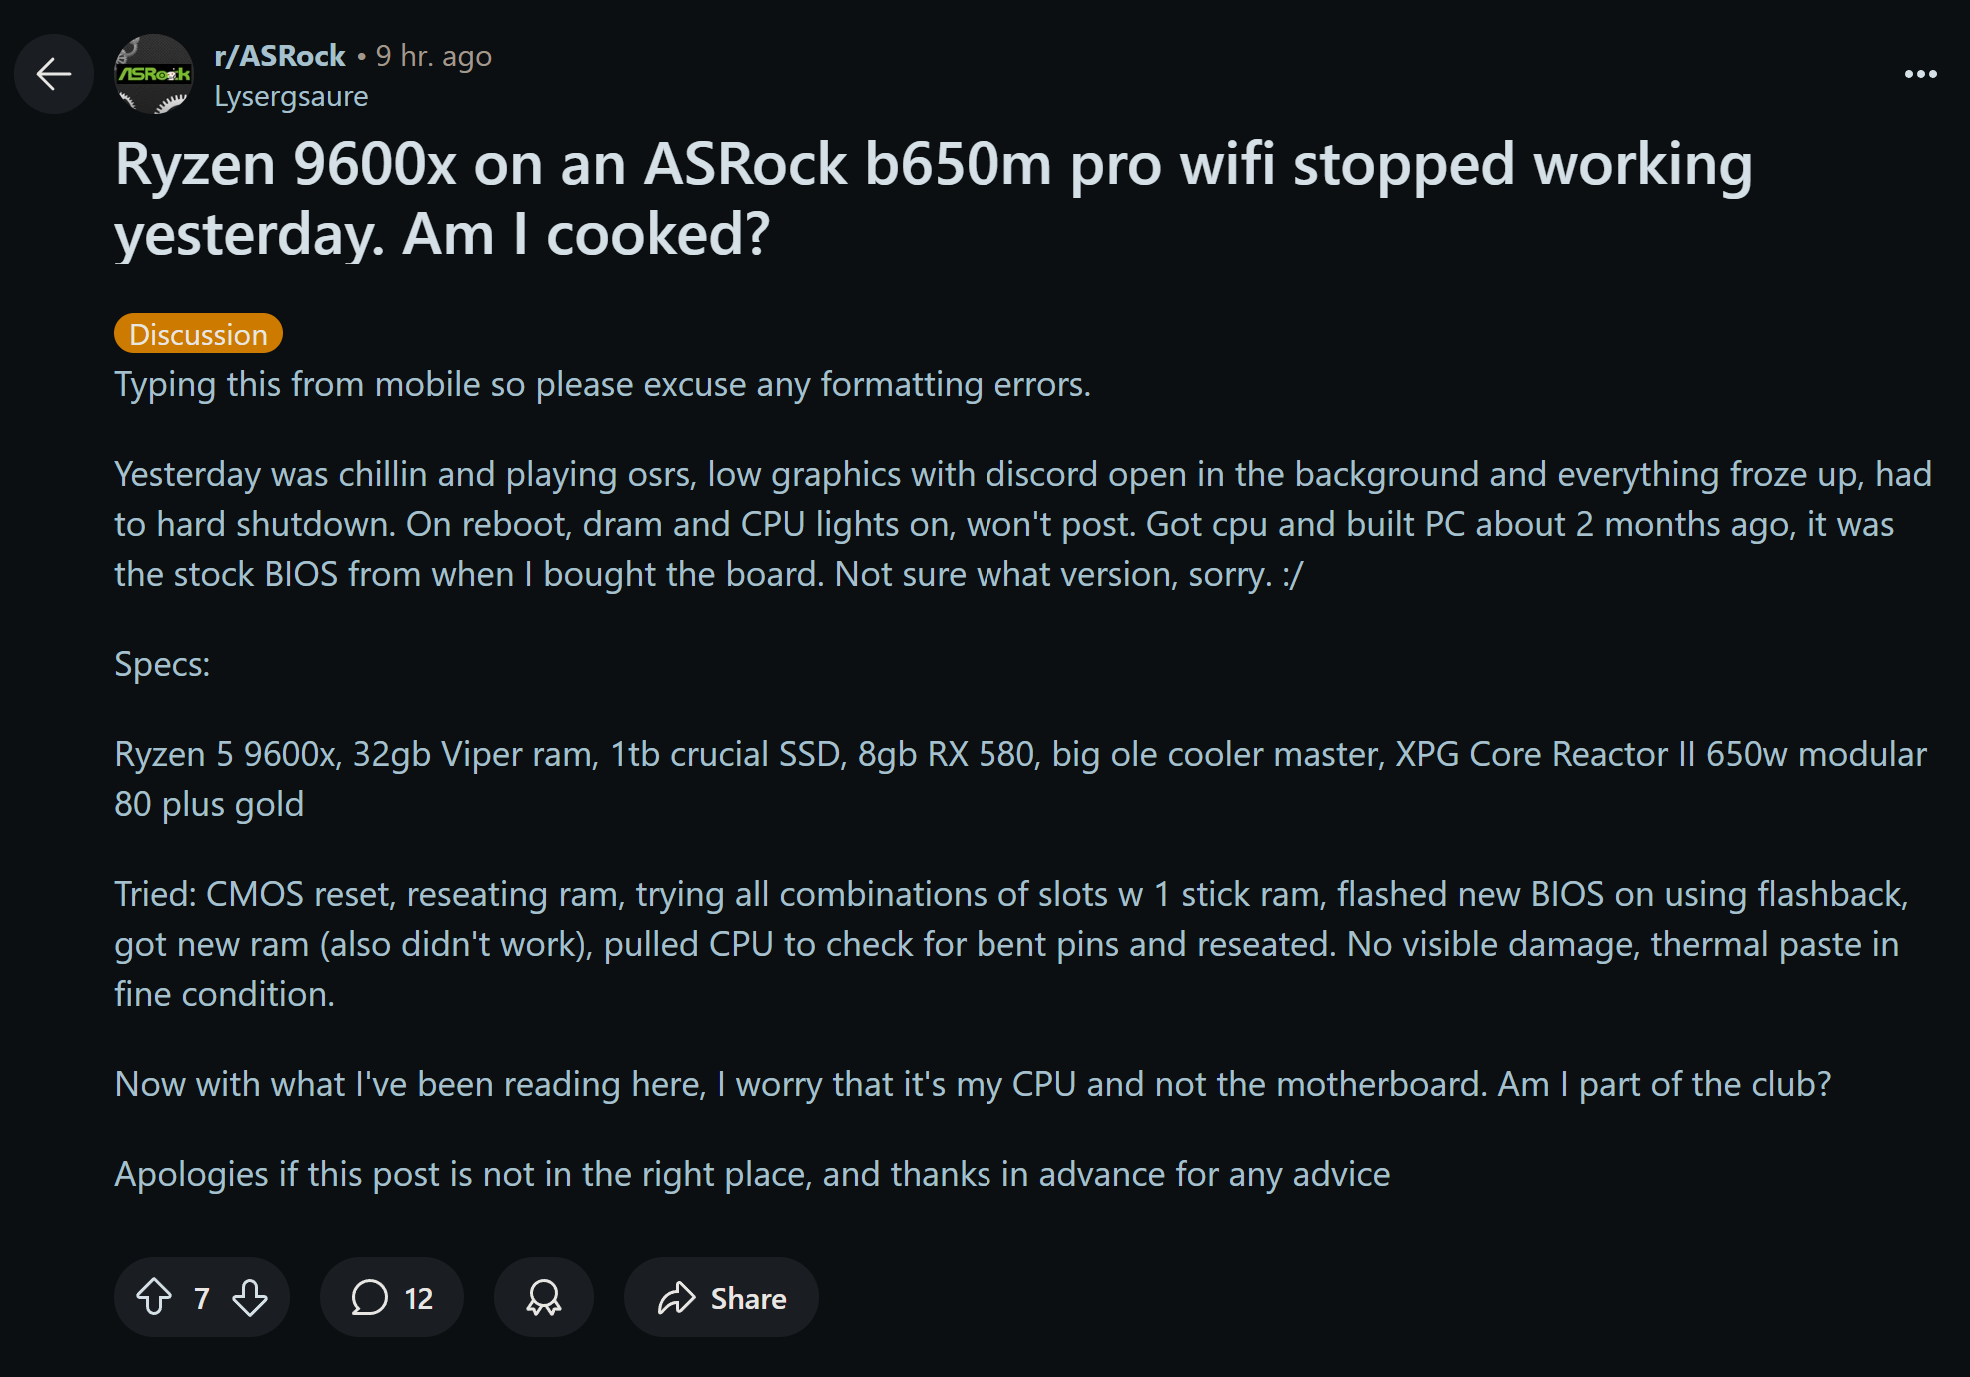Click the r/ASRock subreddit avatar
The width and height of the screenshot is (1970, 1377).
point(156,74)
